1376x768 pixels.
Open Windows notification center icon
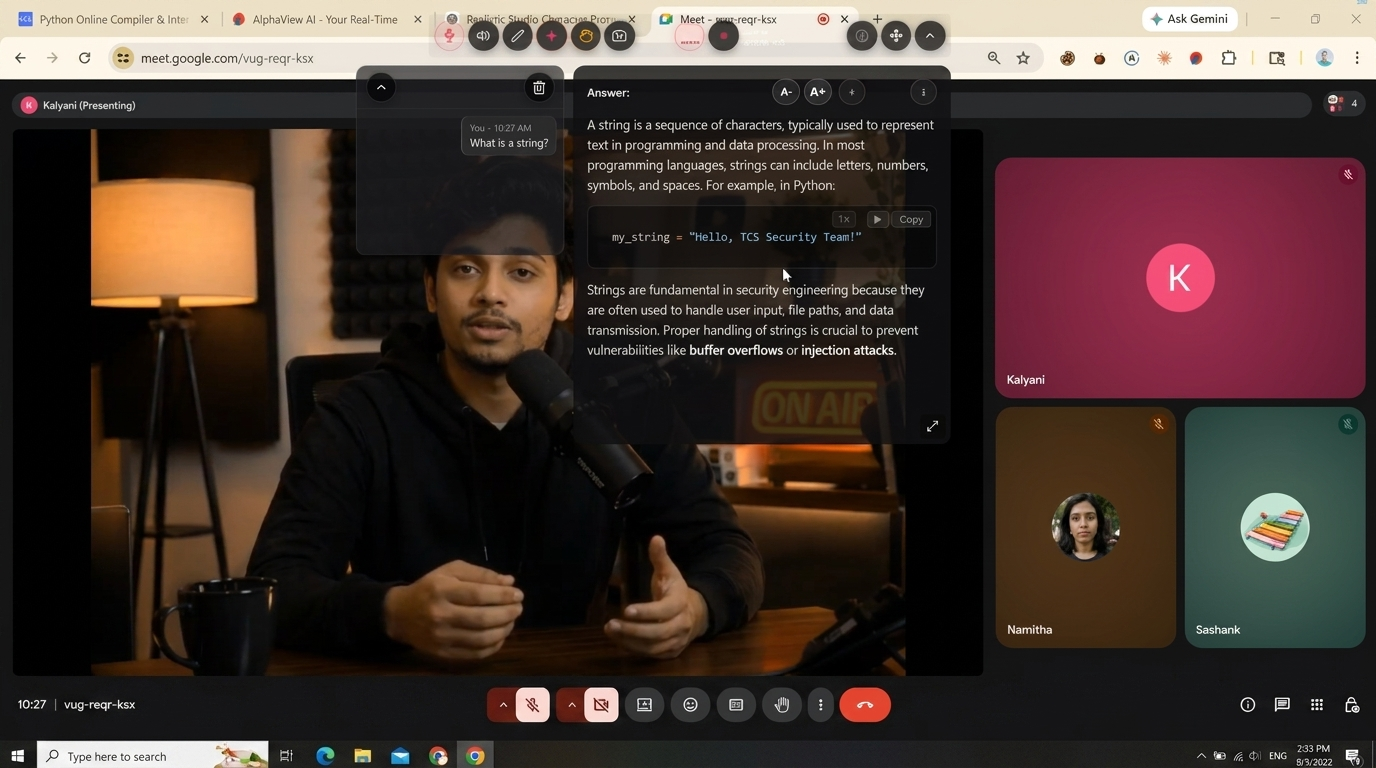pos(1353,756)
